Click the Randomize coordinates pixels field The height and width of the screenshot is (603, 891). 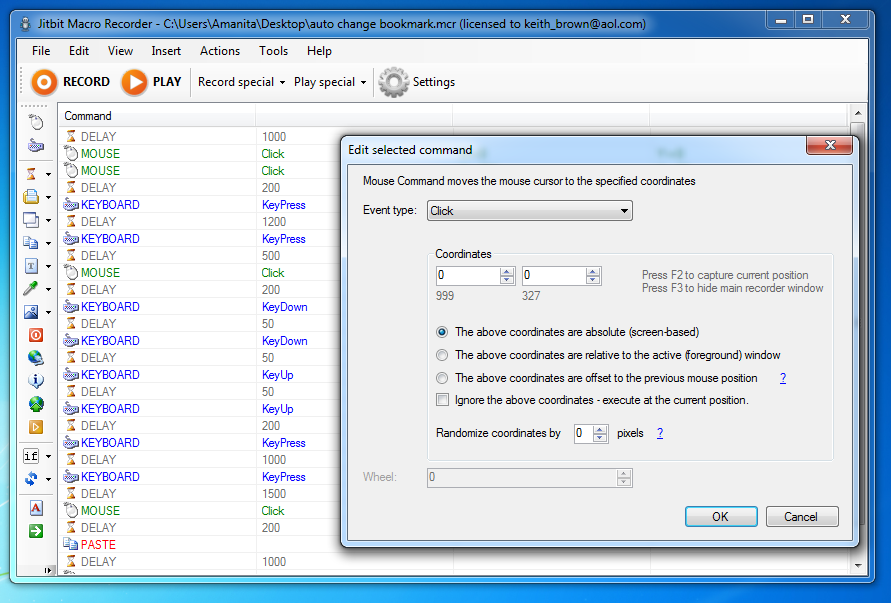click(x=584, y=434)
